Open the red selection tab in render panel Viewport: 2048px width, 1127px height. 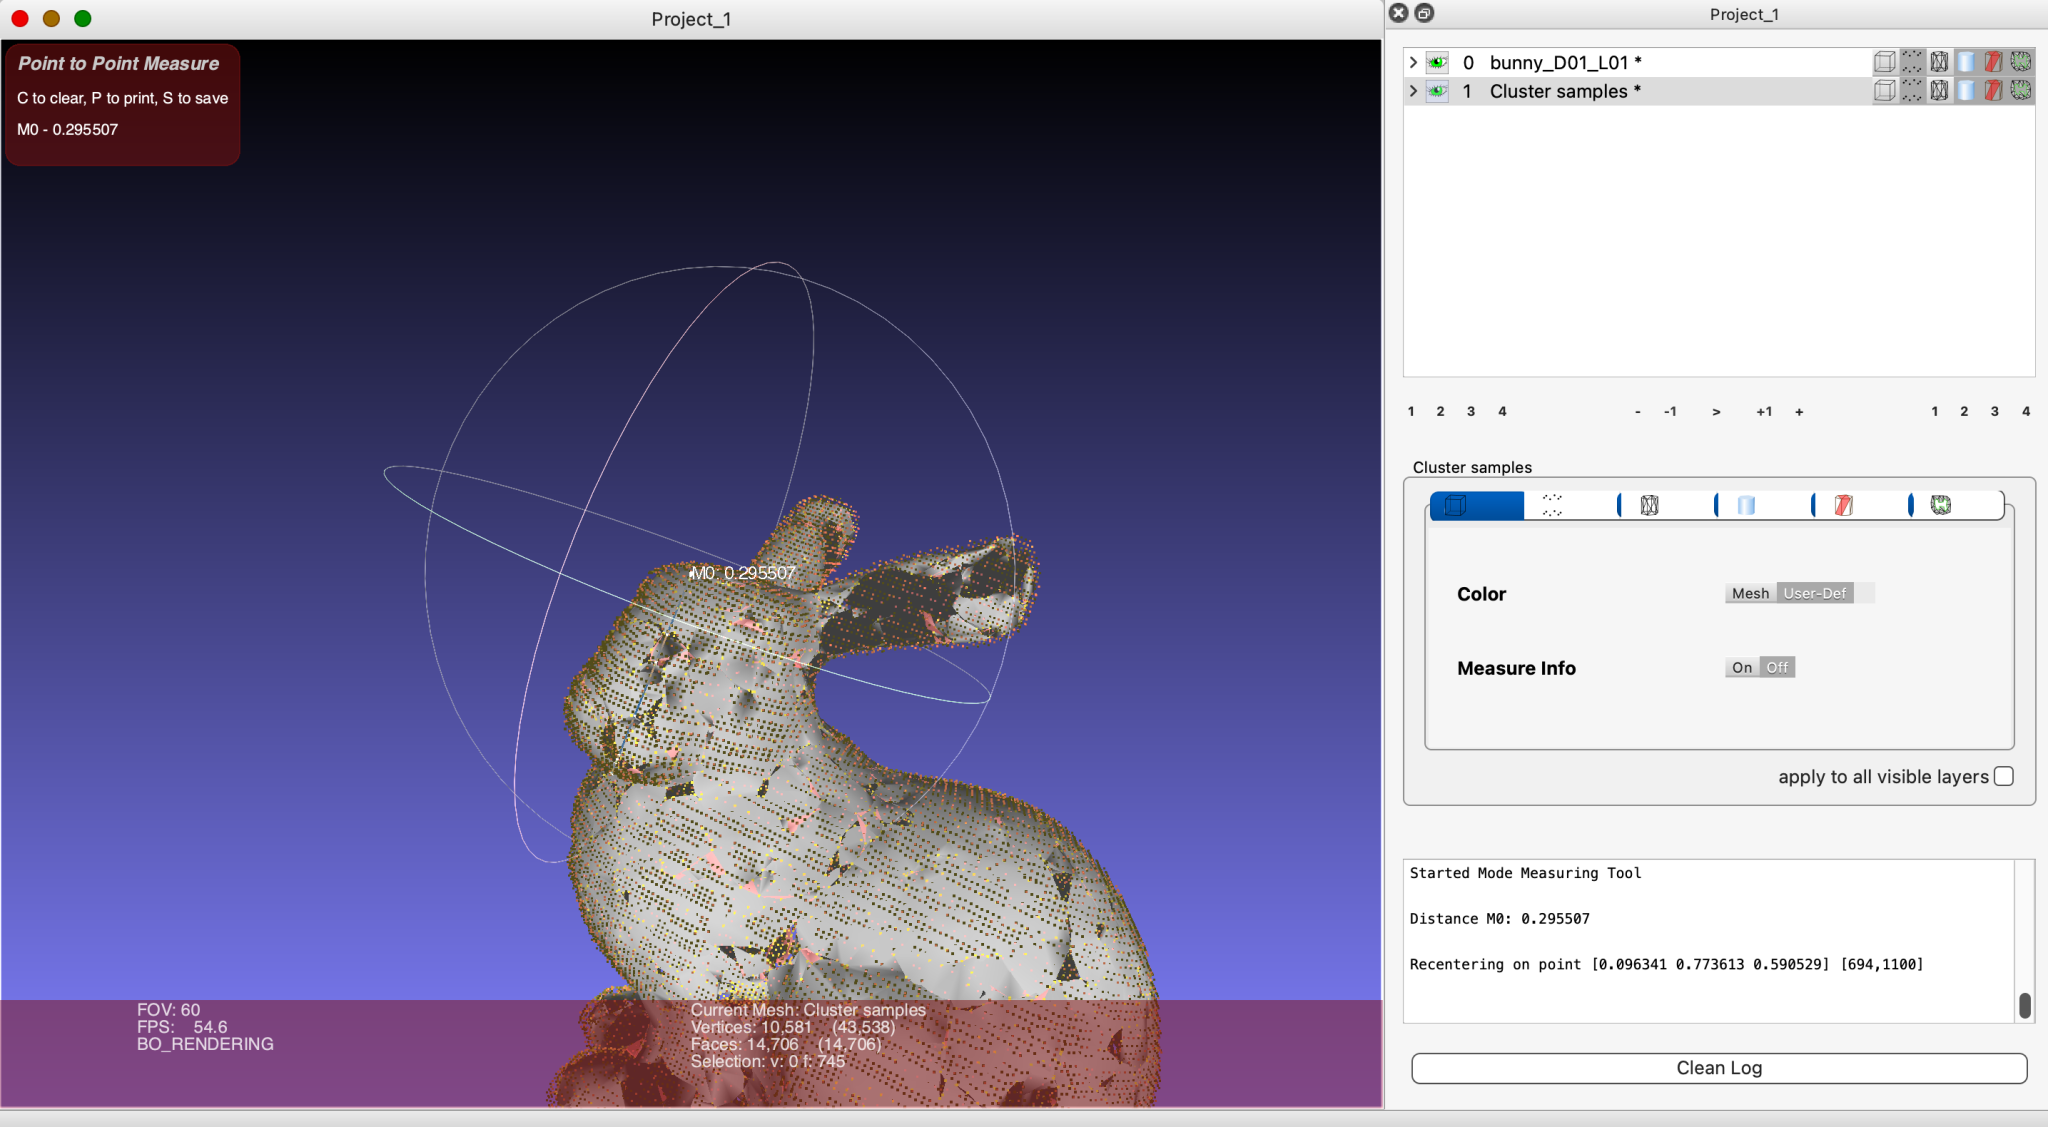[x=1843, y=506]
